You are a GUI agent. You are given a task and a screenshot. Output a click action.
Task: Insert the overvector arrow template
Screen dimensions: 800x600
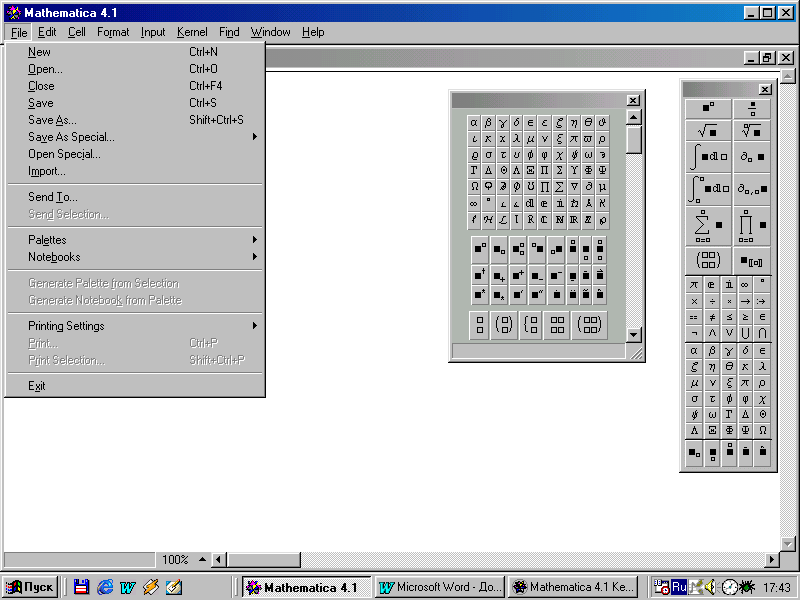tap(600, 276)
